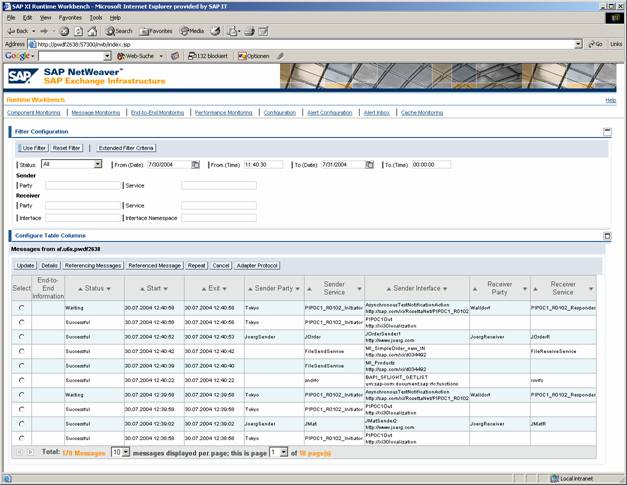Click the Google toolbar logo
The height and width of the screenshot is (485, 627).
click(17, 56)
